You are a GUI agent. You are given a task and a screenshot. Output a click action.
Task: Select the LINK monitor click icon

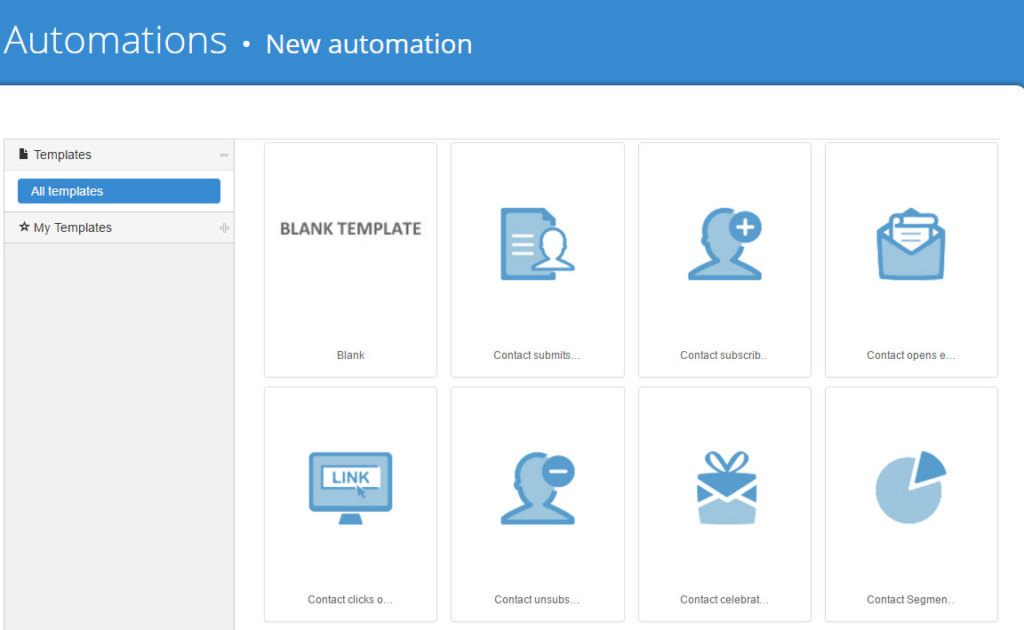350,487
